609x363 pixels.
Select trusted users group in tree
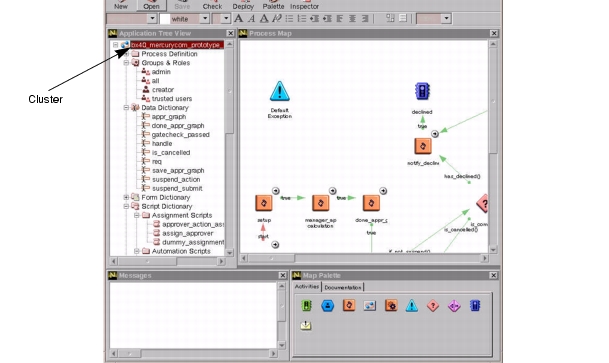point(172,99)
